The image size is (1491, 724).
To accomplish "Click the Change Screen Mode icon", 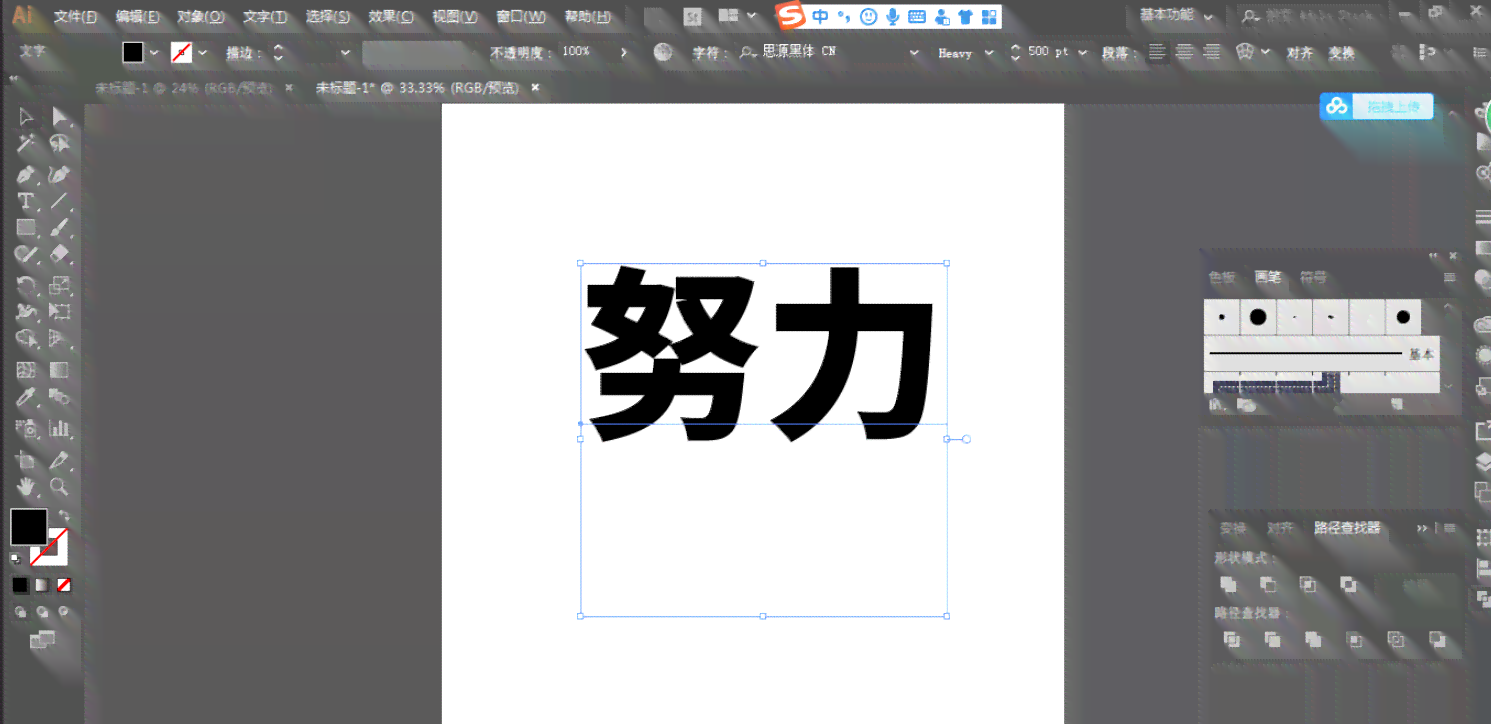I will pyautogui.click(x=42, y=640).
